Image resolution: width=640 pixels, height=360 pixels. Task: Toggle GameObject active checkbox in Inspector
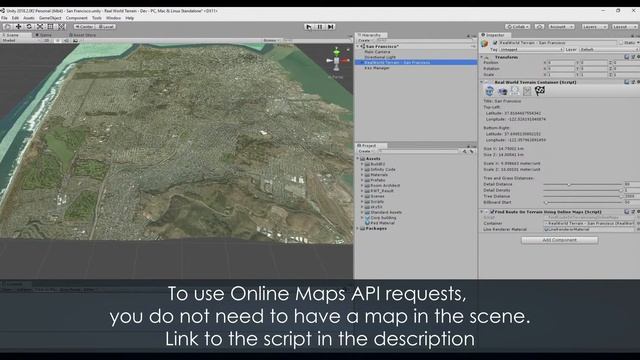pos(495,43)
